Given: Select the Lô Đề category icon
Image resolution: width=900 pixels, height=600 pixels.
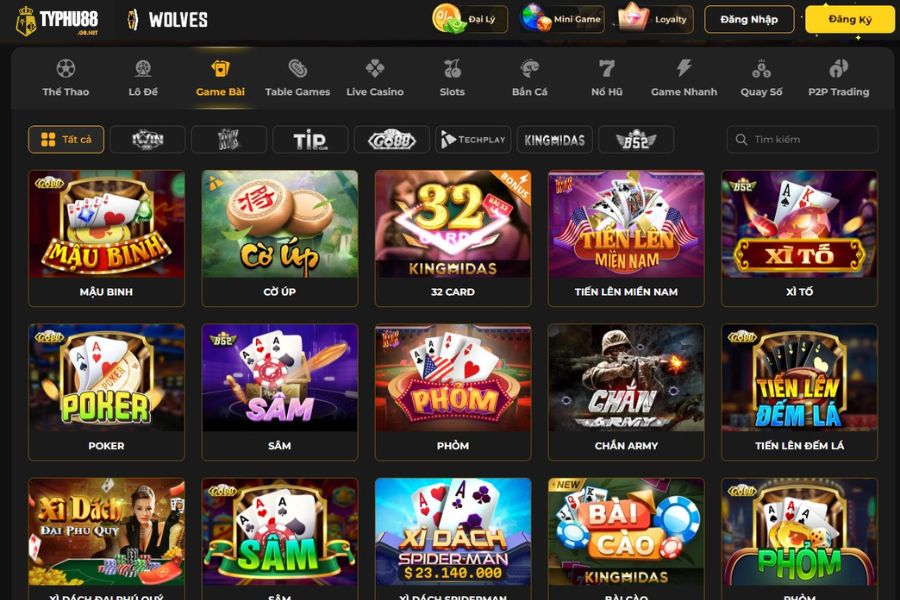Looking at the screenshot, I should (143, 69).
